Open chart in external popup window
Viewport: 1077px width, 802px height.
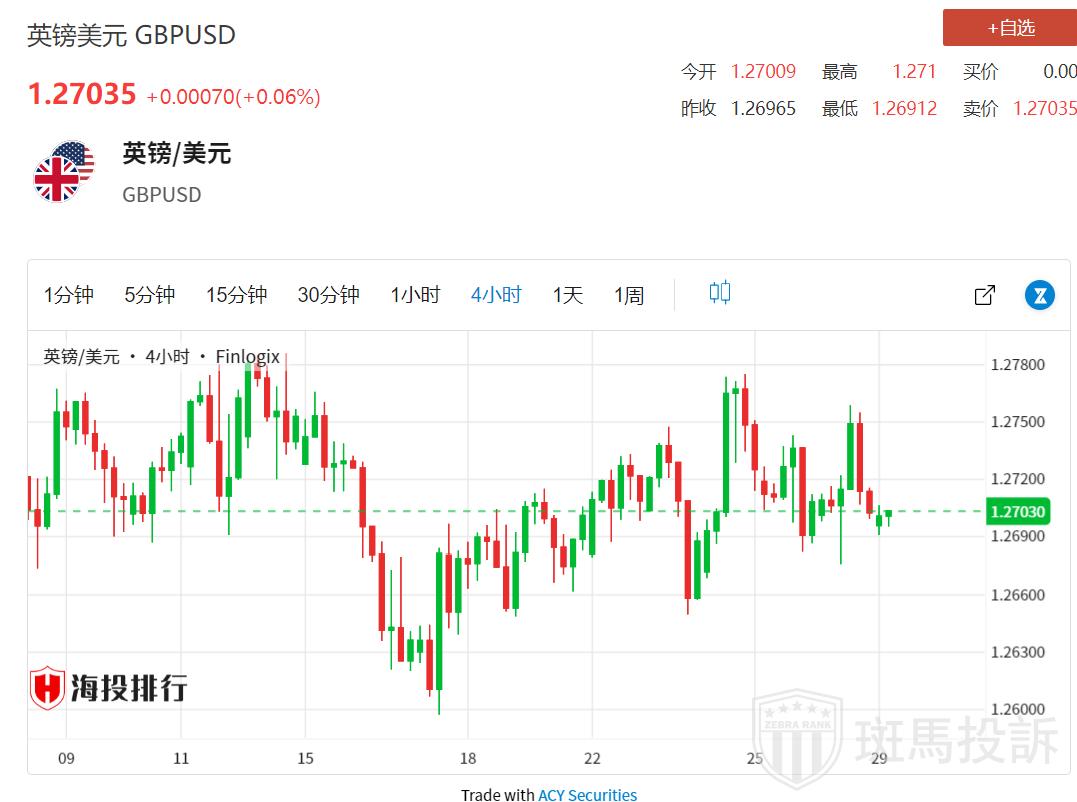pos(984,295)
